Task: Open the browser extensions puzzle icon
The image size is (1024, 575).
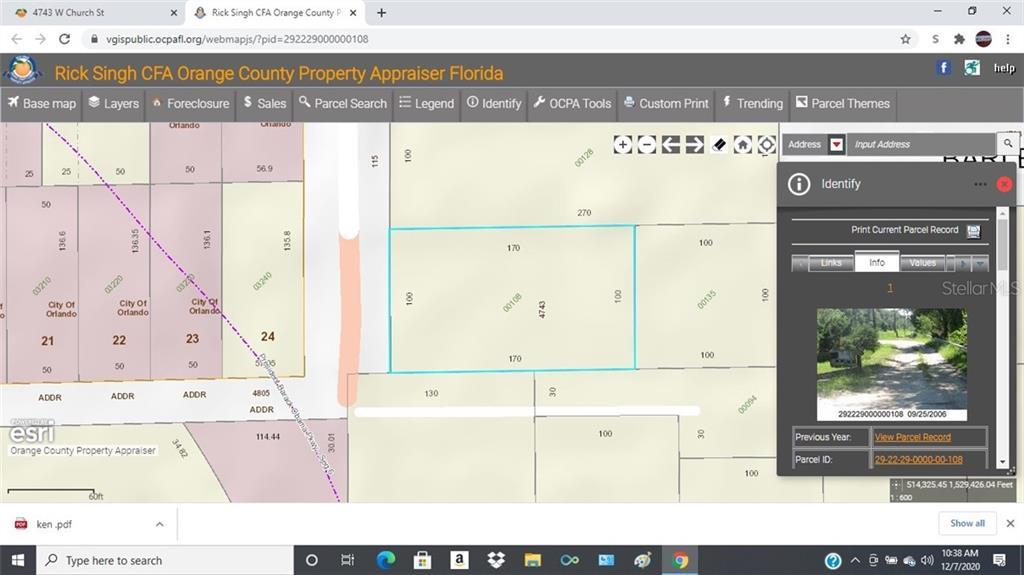Action: (959, 39)
